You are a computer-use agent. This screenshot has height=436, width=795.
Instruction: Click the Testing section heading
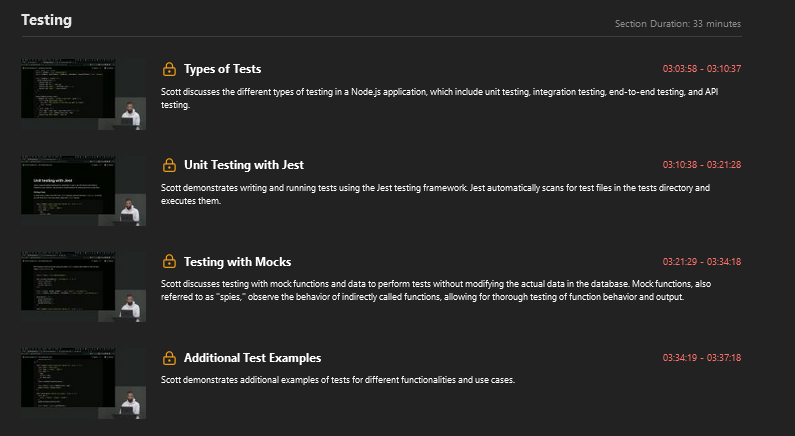47,20
